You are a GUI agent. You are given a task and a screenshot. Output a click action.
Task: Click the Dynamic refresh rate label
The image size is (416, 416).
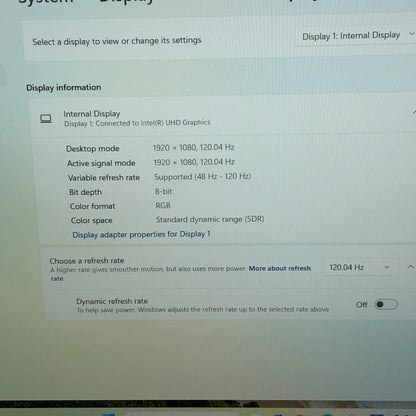[x=112, y=301]
